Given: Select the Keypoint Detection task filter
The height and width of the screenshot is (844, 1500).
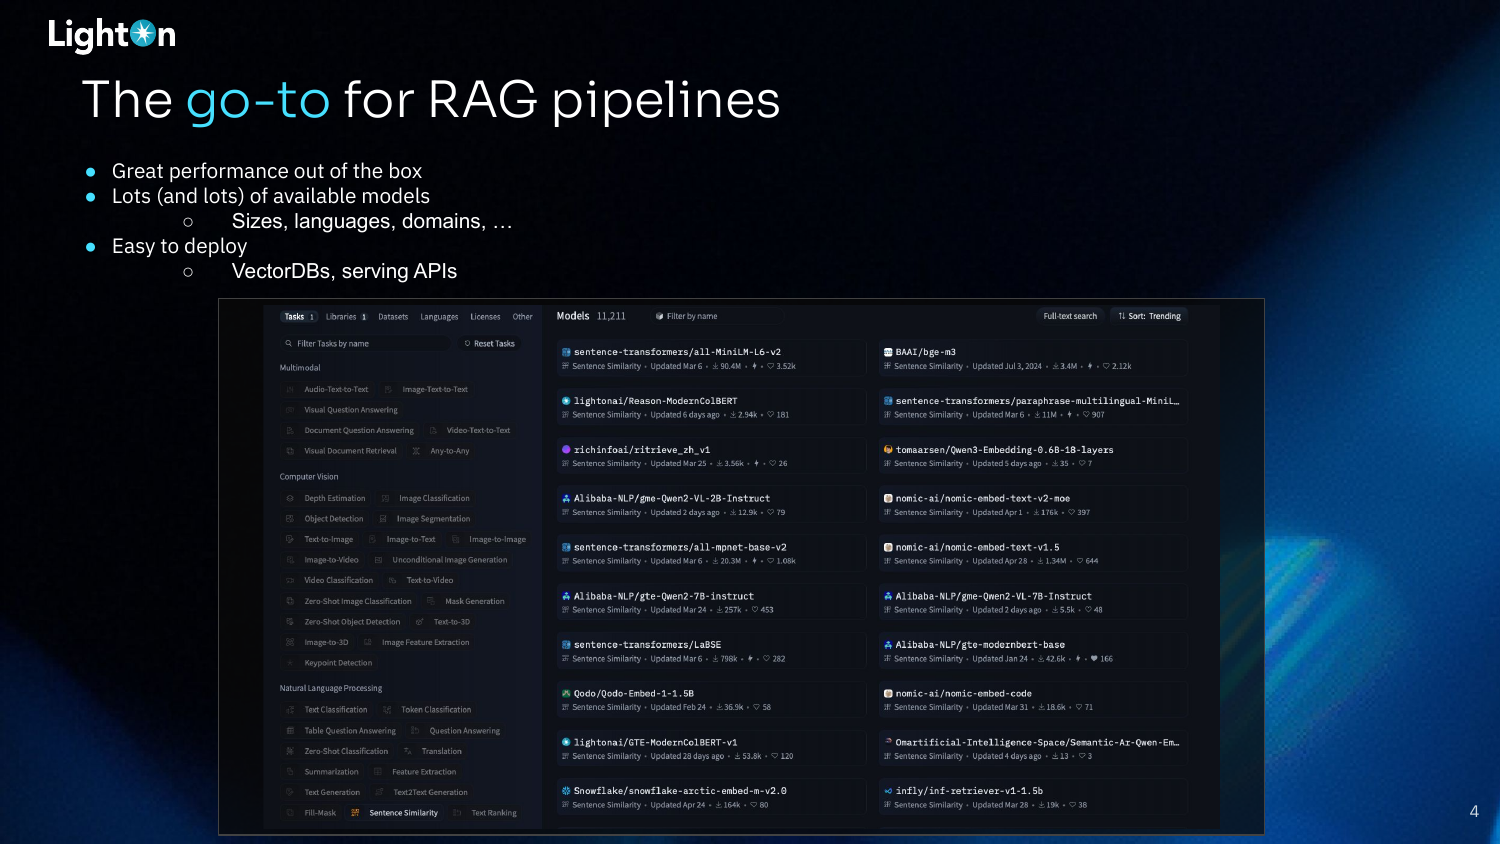Looking at the screenshot, I should pyautogui.click(x=328, y=663).
